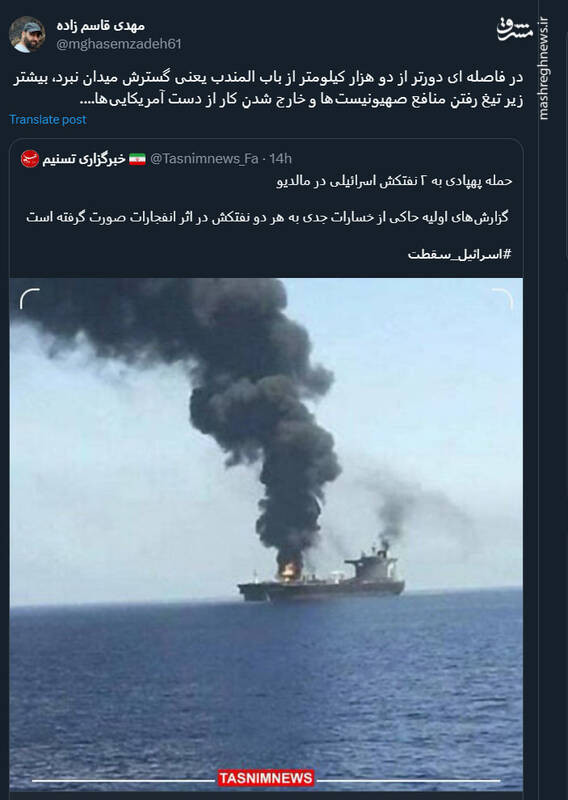Click the Mashregh logo in the corner
The width and height of the screenshot is (568, 800).
pos(514,30)
